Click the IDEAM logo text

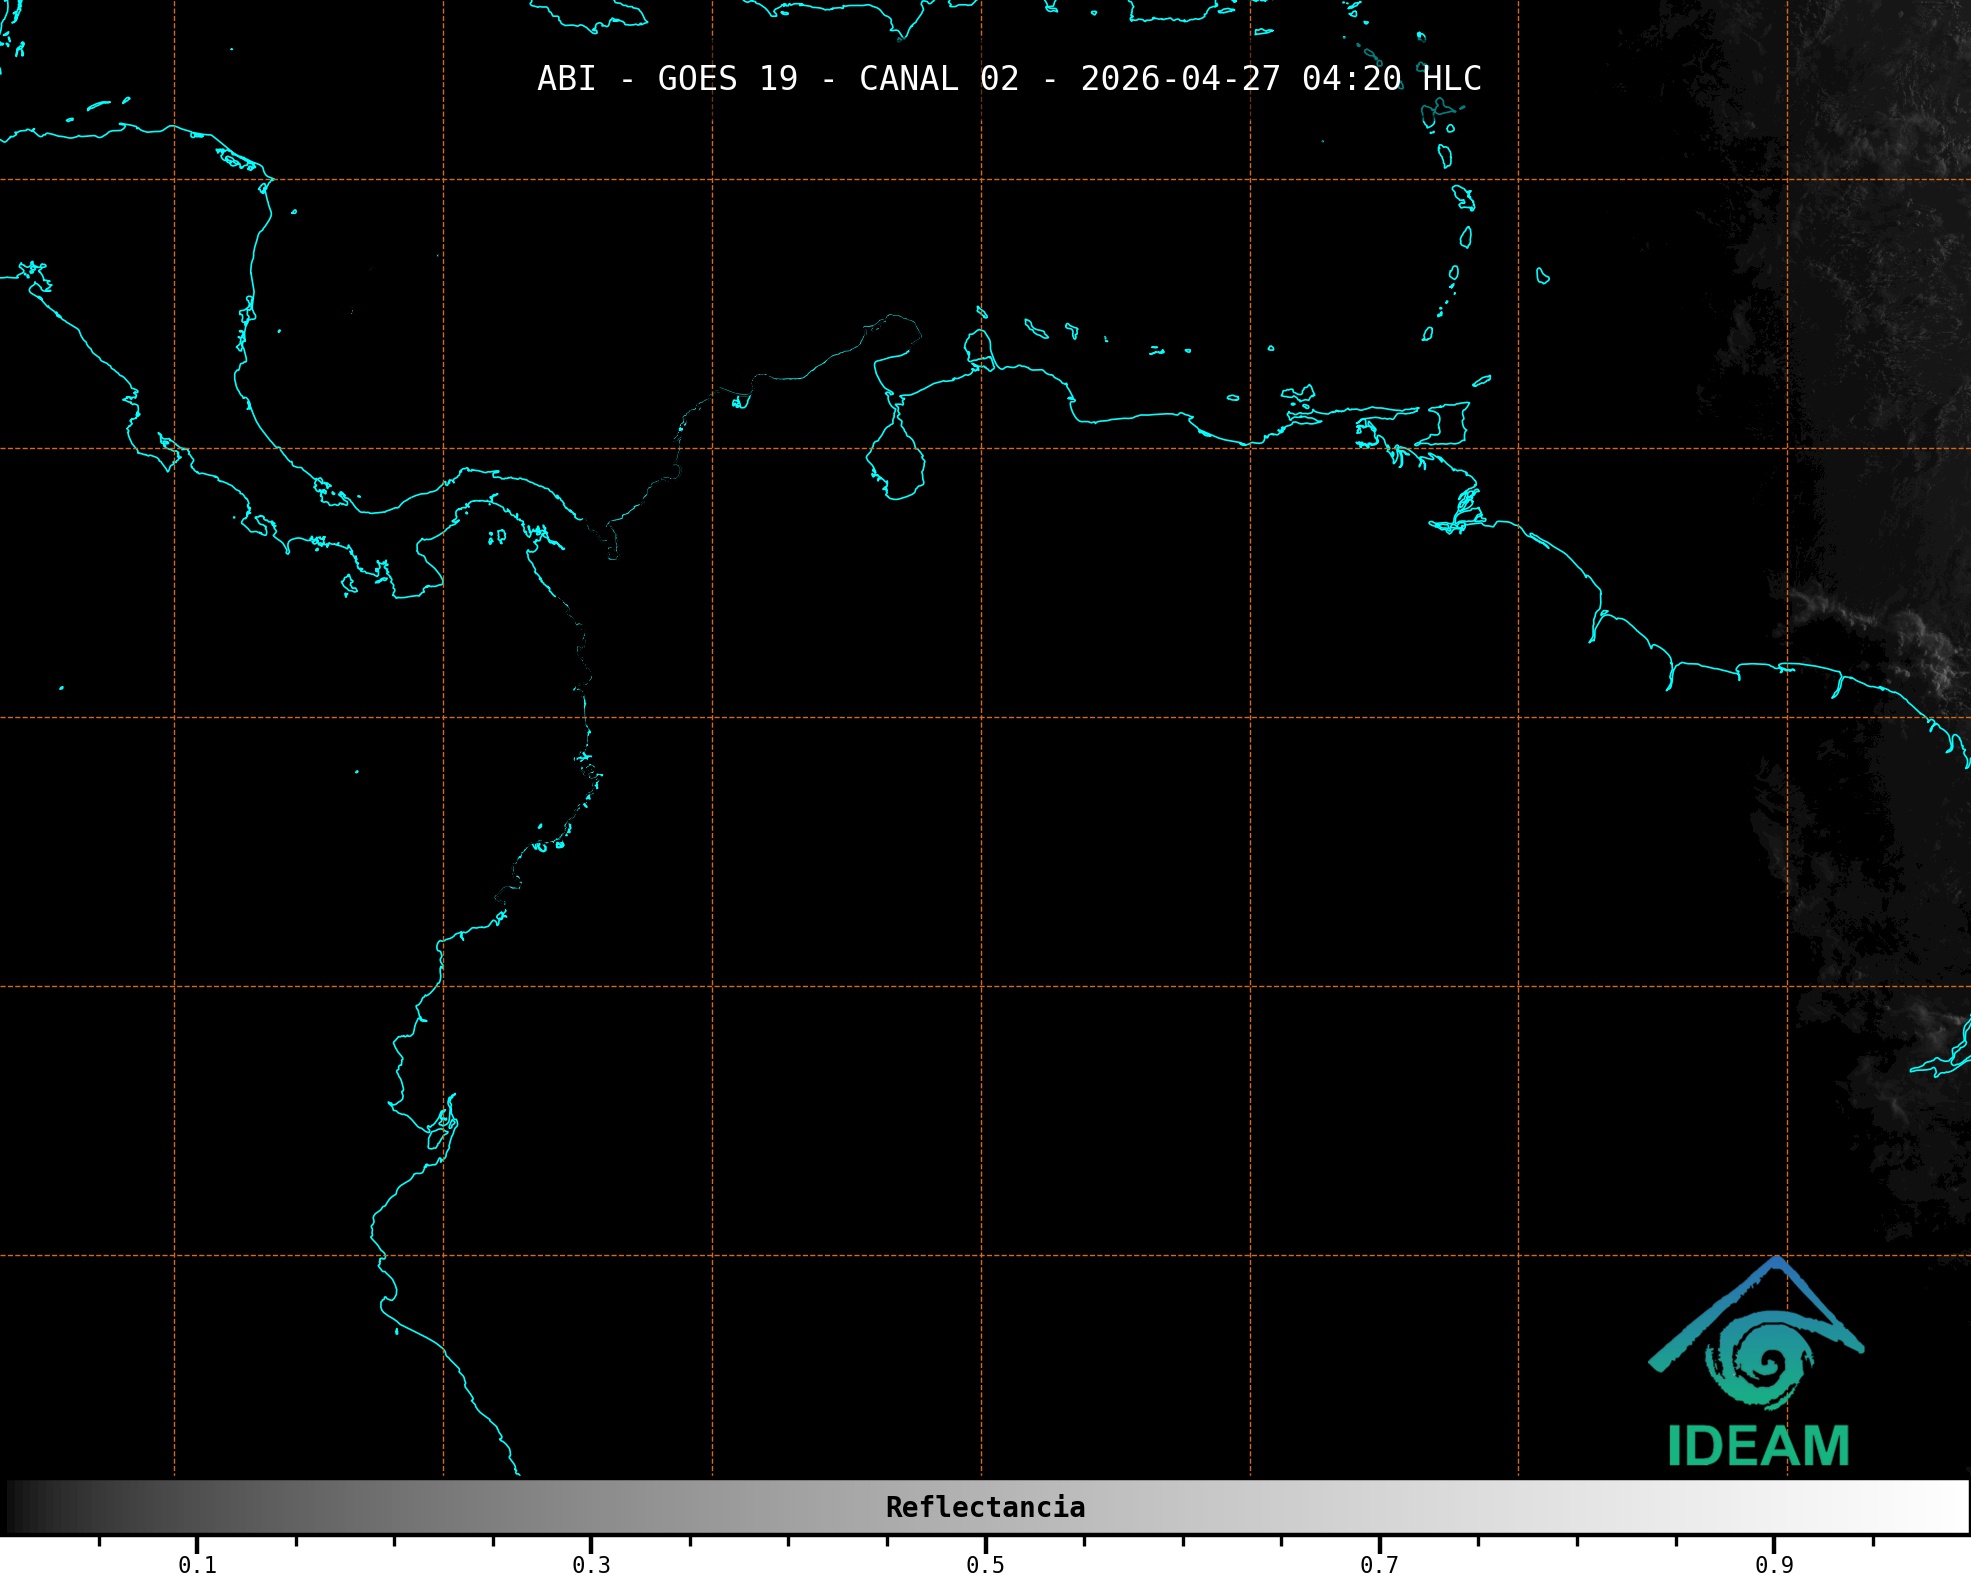[1758, 1446]
